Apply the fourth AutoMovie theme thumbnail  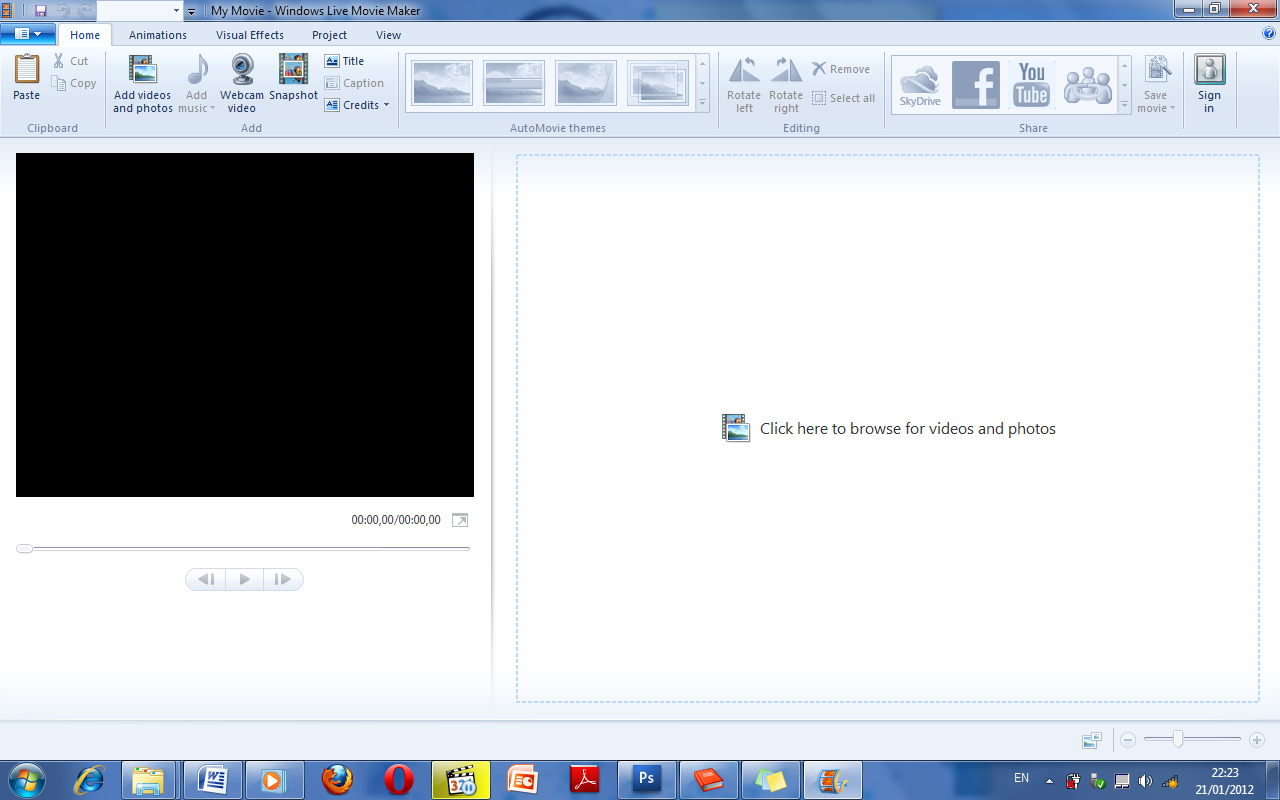[658, 83]
